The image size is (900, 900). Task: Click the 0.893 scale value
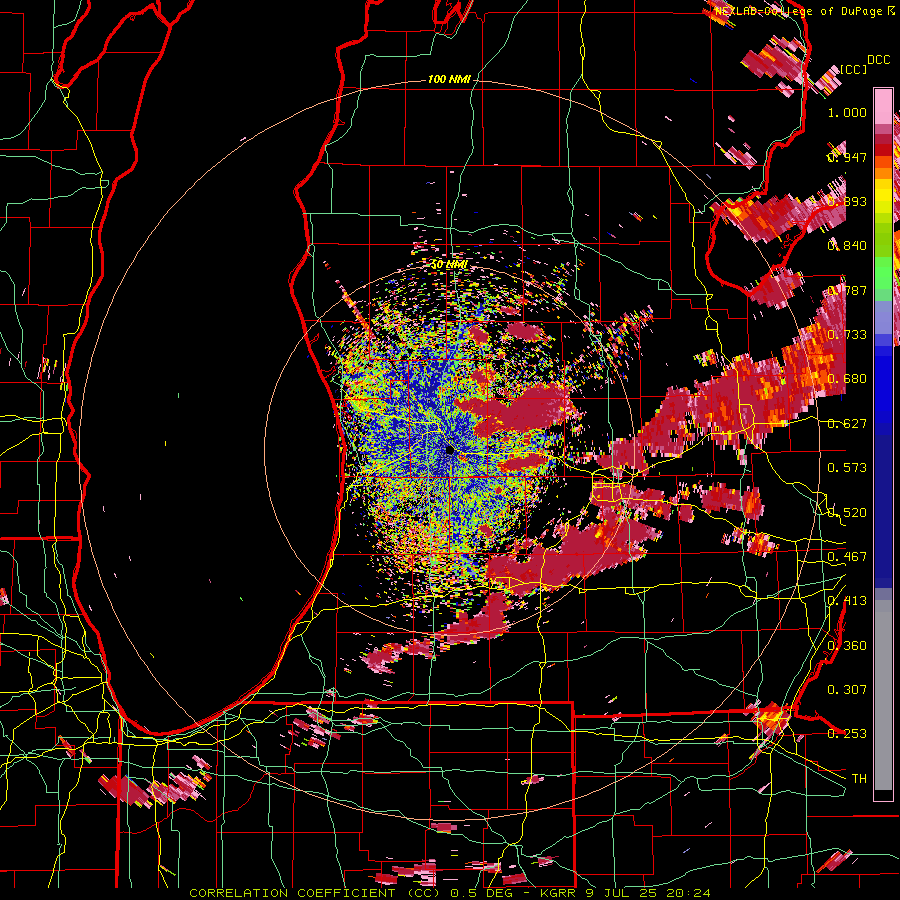(x=847, y=201)
